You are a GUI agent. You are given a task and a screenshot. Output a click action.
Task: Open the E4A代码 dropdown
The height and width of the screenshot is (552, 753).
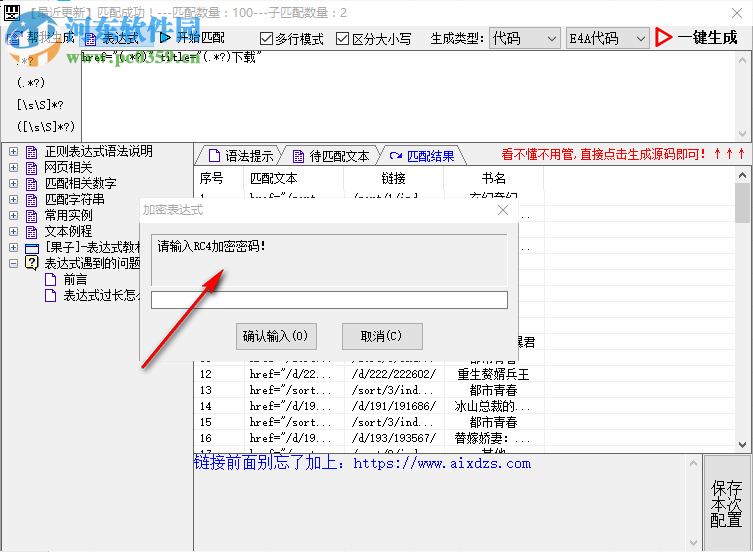point(607,38)
